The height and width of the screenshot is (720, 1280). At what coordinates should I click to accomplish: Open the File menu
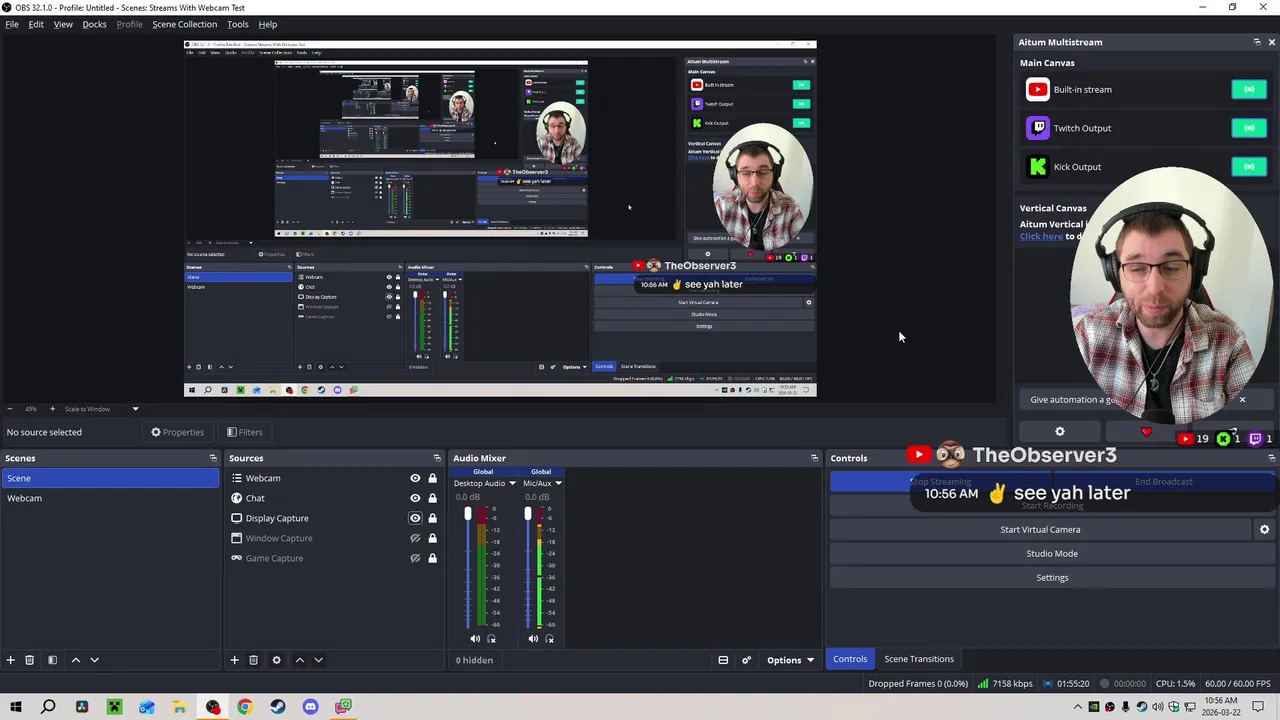coord(12,24)
